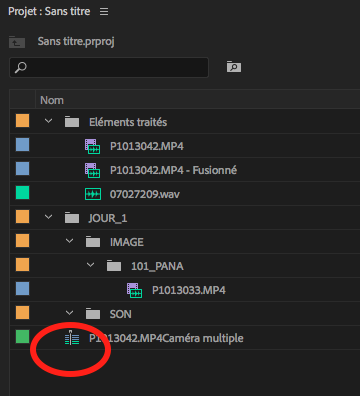Click the P1013033.MP4 clip icon

click(x=134, y=290)
